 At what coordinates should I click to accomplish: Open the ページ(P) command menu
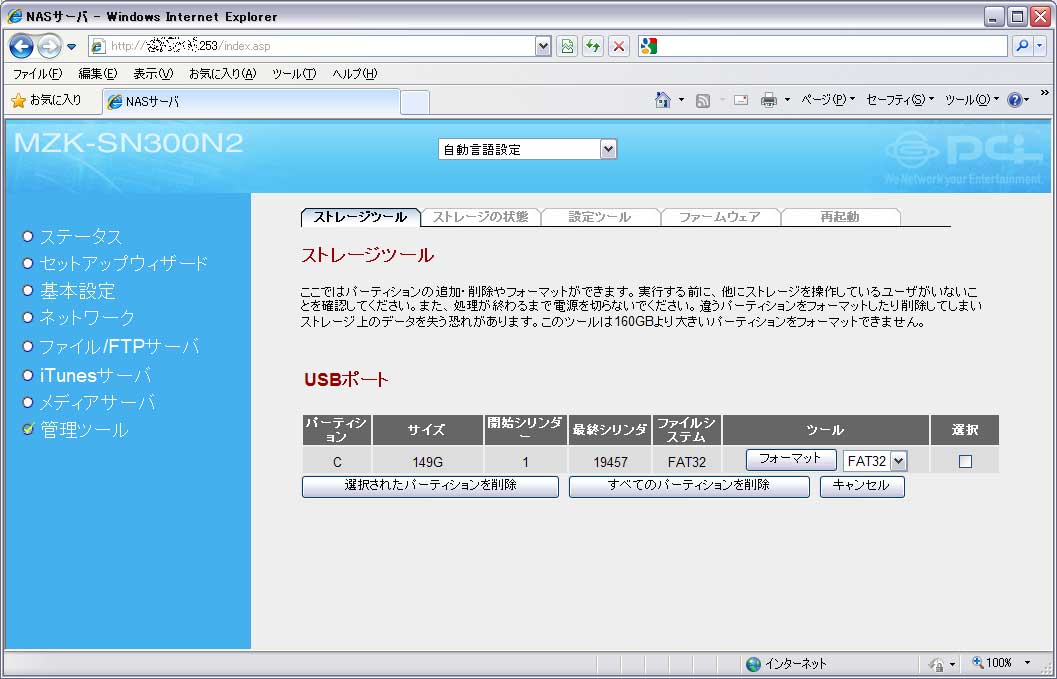tap(827, 100)
